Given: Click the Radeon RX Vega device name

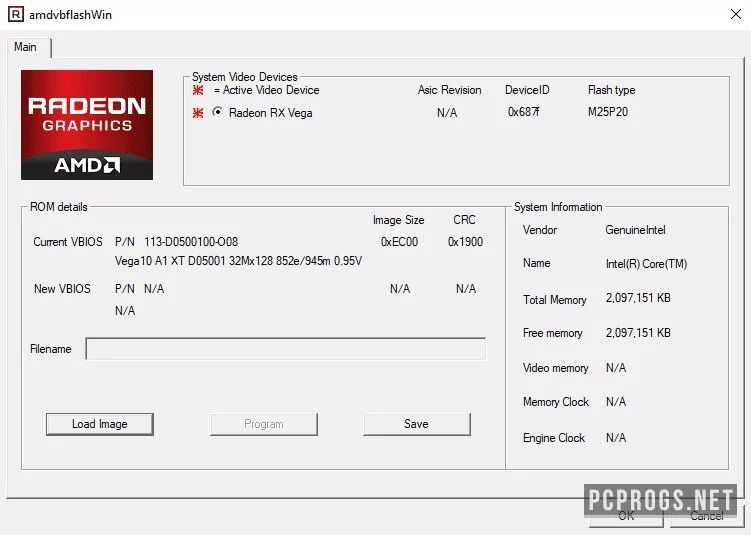Looking at the screenshot, I should (x=271, y=113).
